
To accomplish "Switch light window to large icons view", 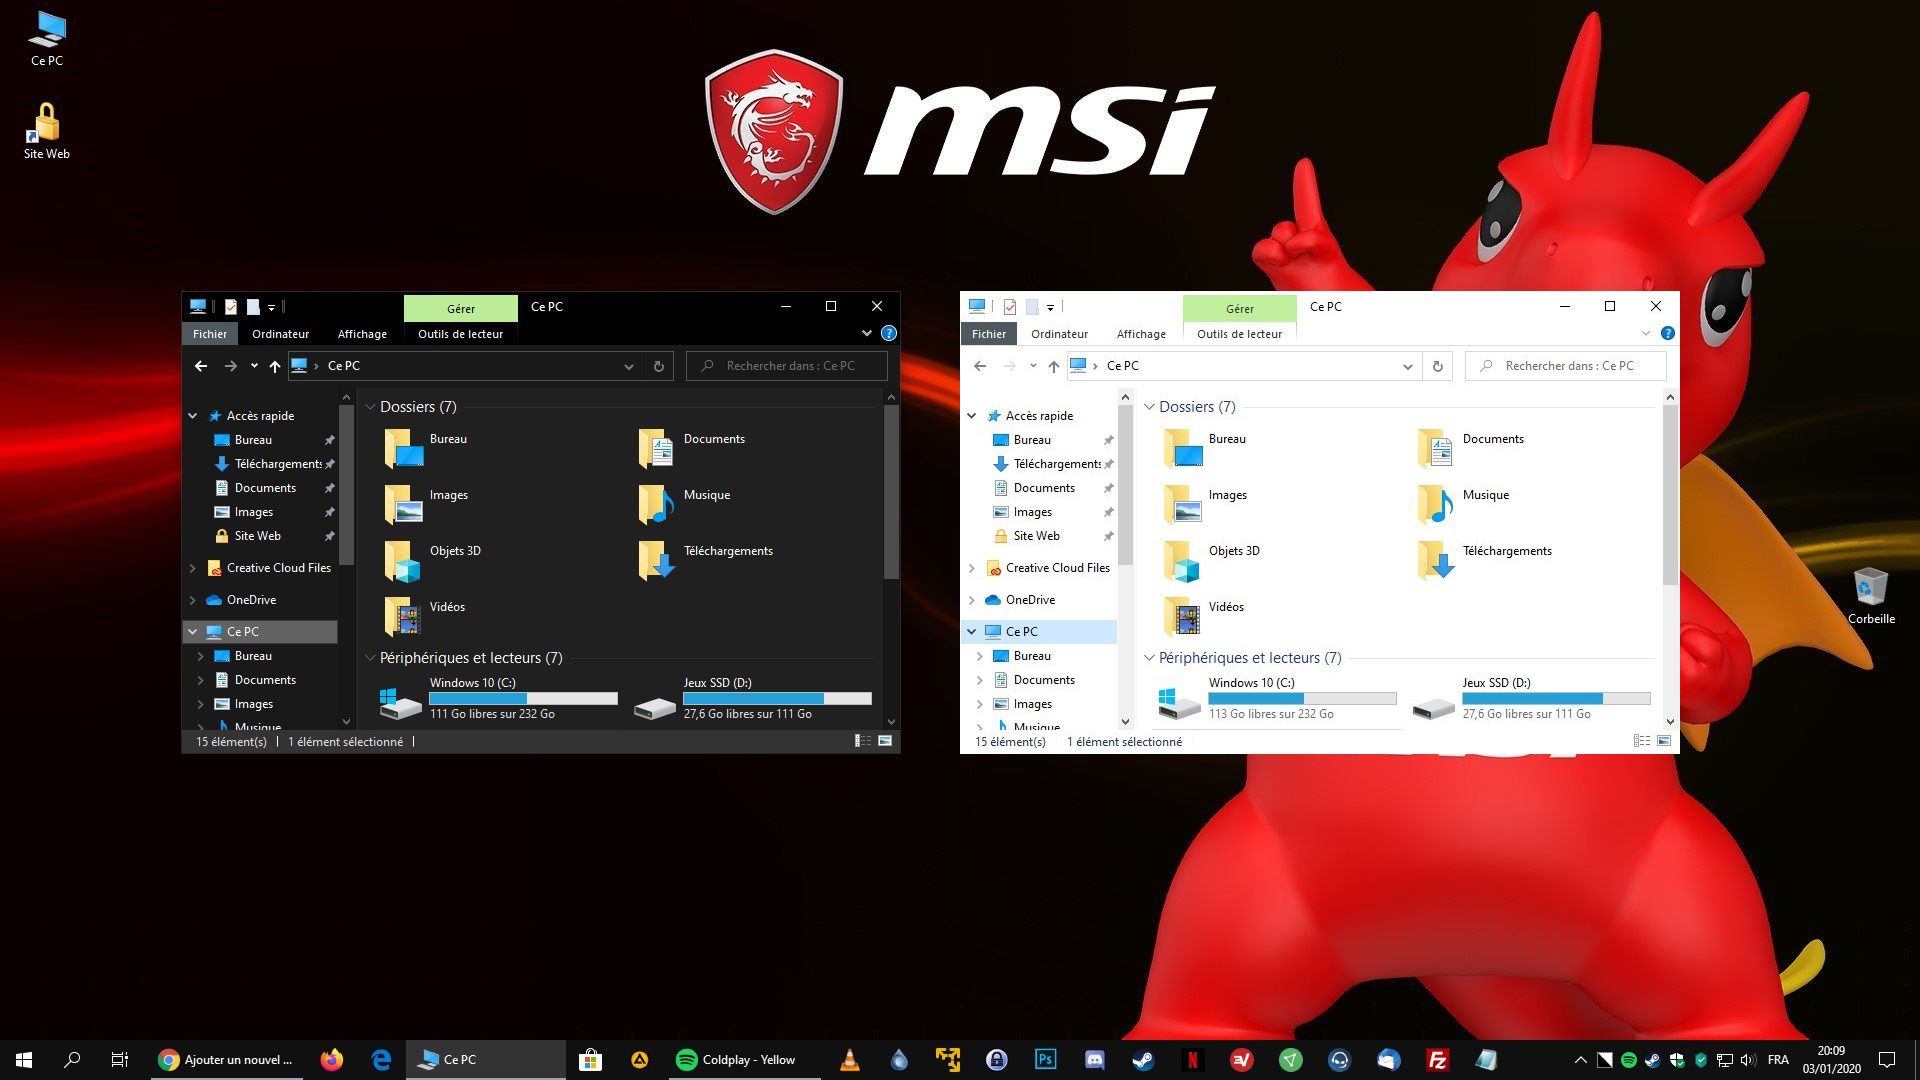I will tap(1664, 741).
